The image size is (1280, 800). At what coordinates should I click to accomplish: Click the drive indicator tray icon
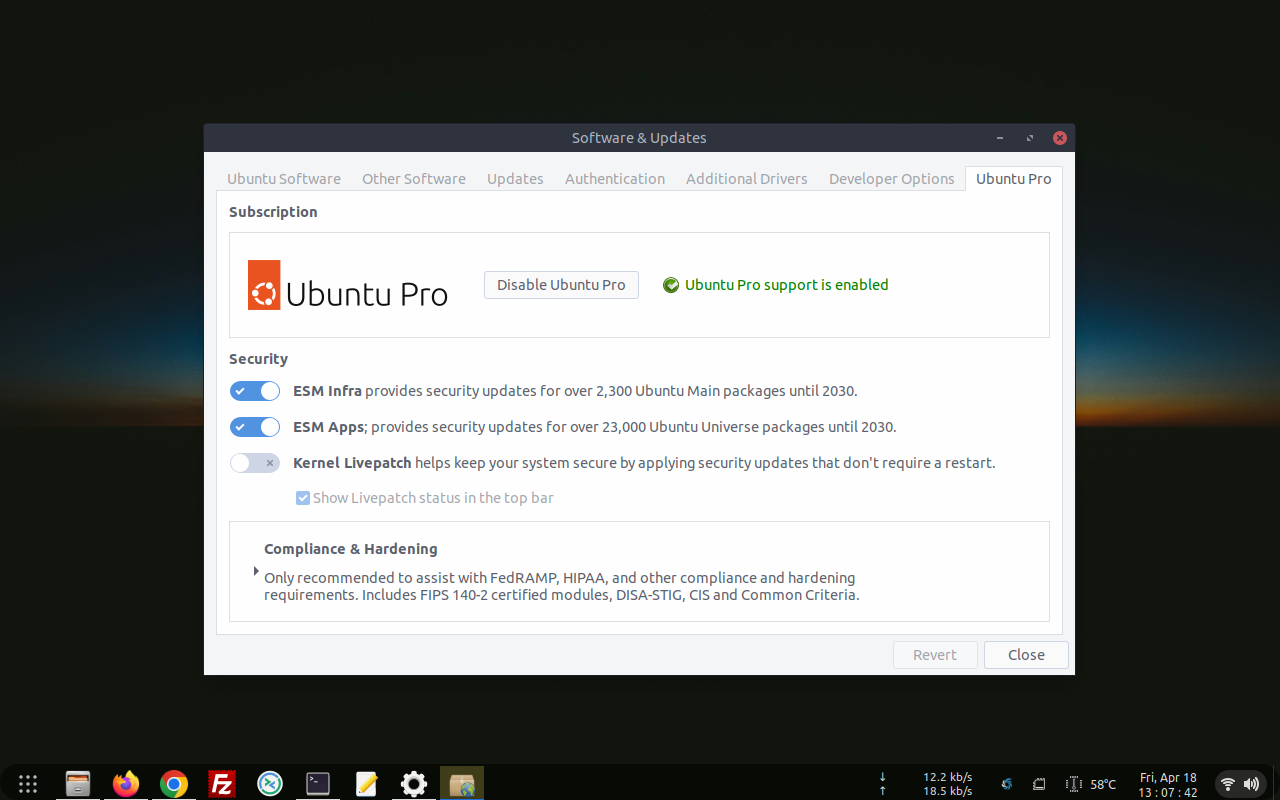click(1039, 784)
